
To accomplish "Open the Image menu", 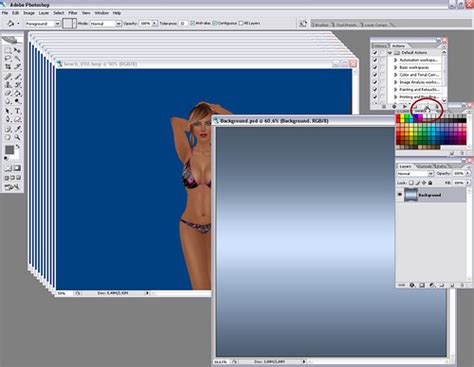I will (29, 13).
